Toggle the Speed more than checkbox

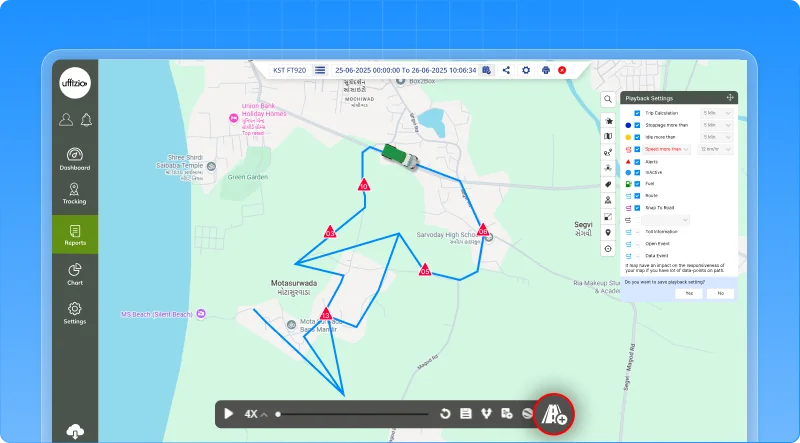click(x=637, y=150)
